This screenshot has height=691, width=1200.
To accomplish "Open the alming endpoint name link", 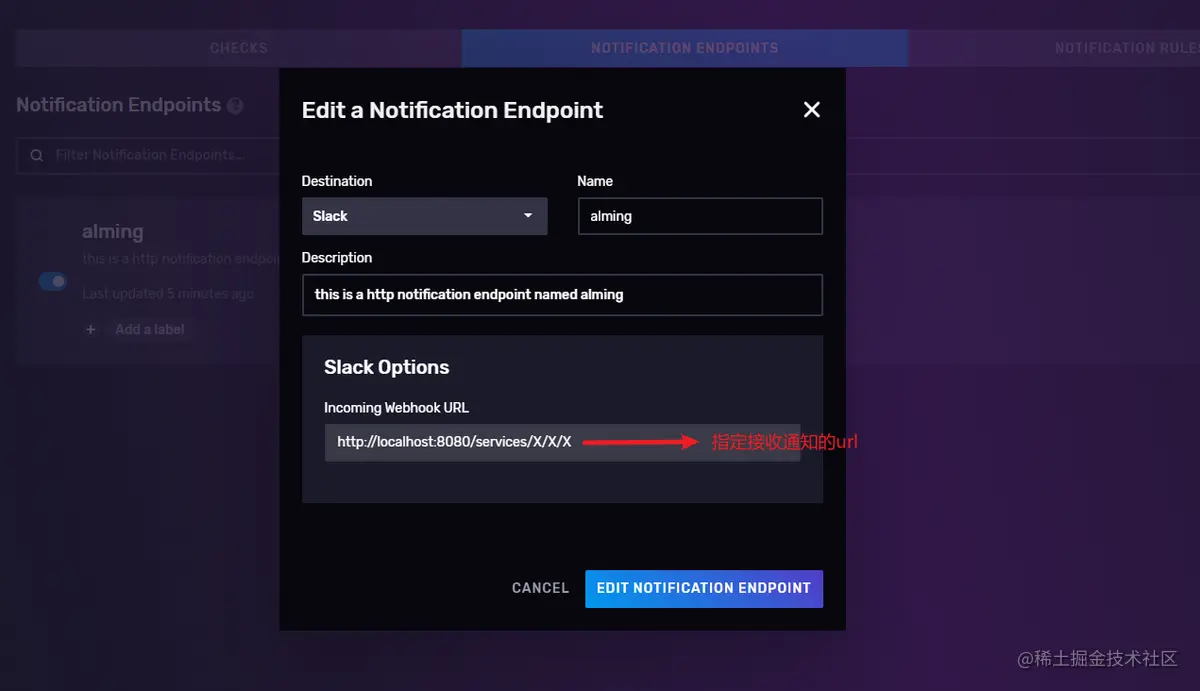I will [x=112, y=232].
